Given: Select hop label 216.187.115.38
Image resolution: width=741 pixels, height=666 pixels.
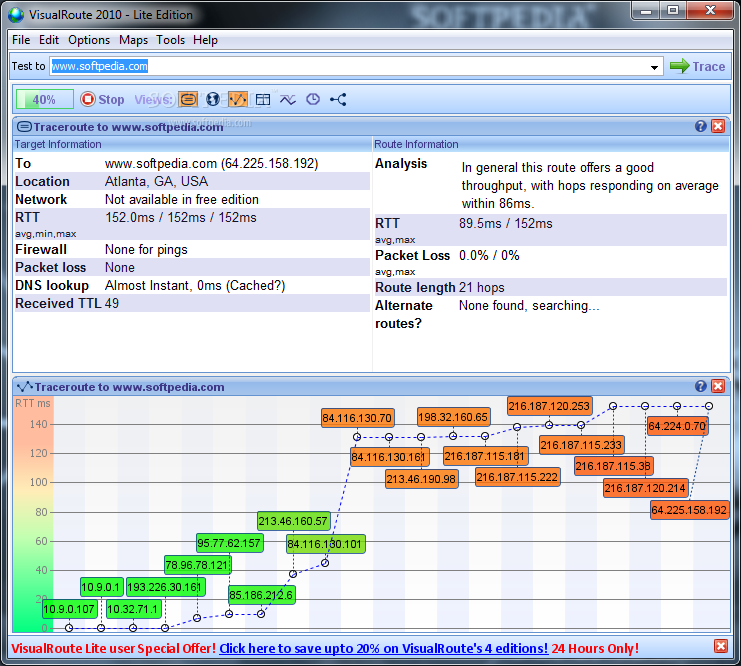Looking at the screenshot, I should [613, 466].
